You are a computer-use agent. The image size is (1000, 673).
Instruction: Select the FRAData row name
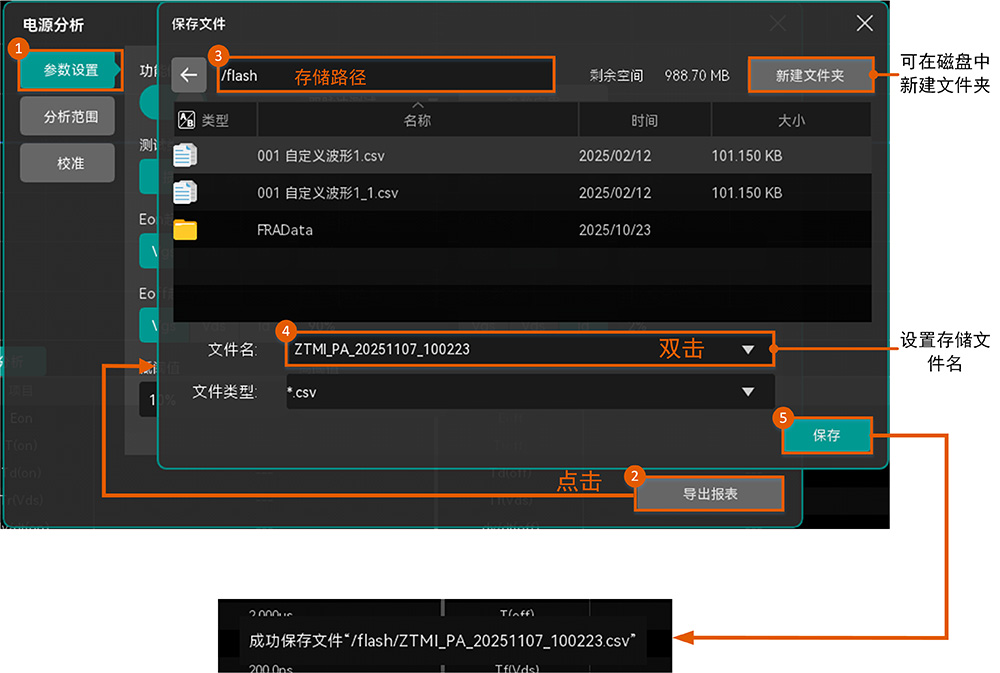tap(285, 230)
